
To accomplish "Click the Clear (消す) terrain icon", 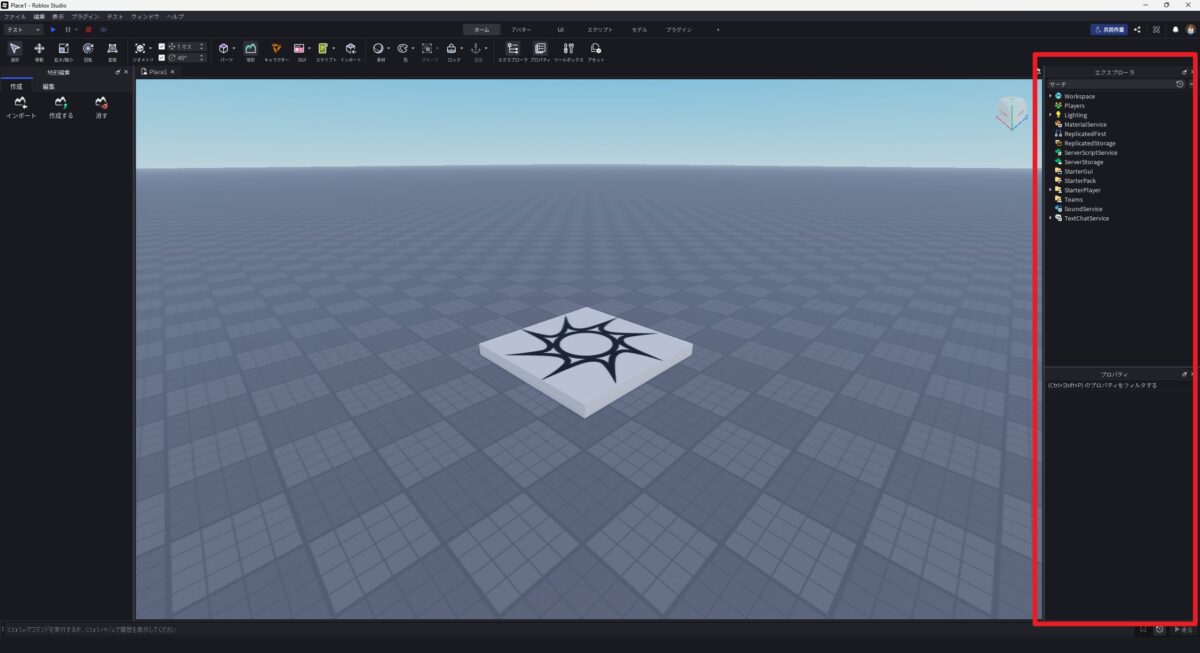I will pos(101,105).
